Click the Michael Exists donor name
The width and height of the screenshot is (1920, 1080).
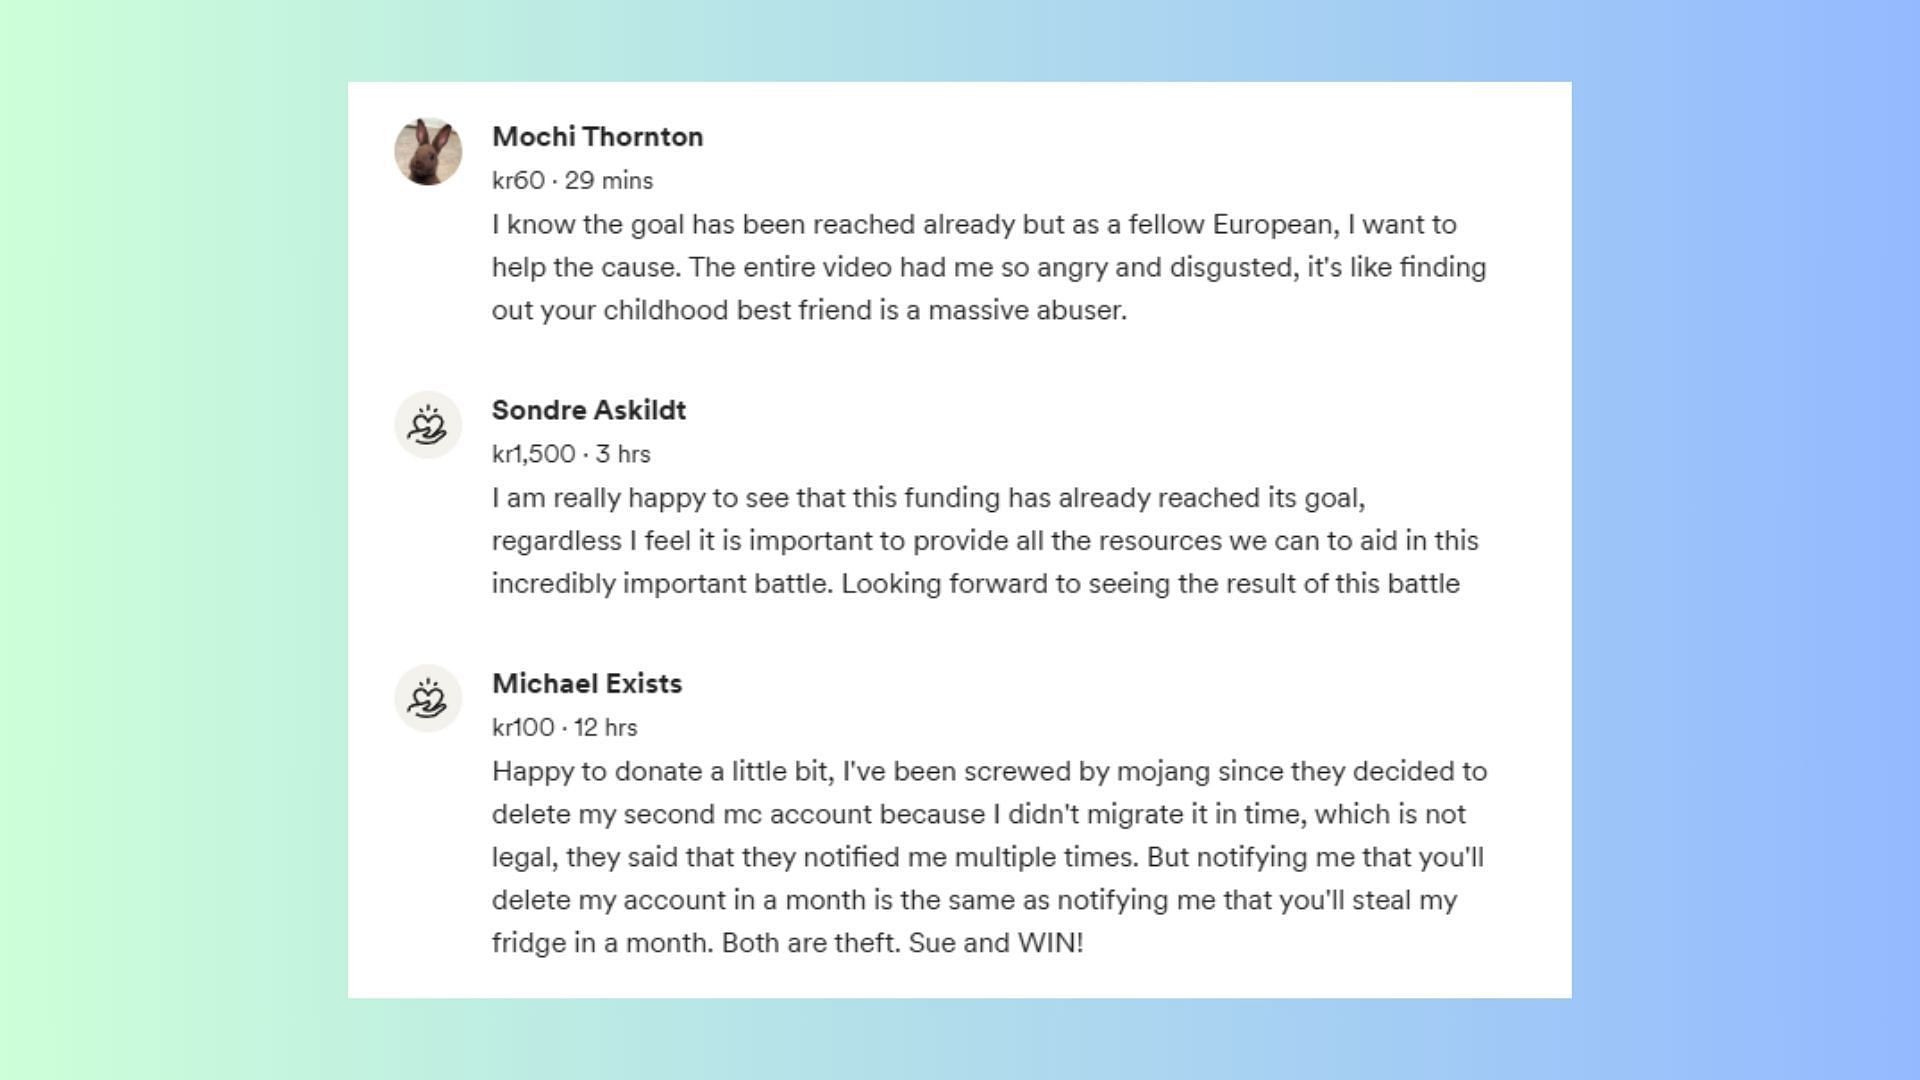[586, 684]
